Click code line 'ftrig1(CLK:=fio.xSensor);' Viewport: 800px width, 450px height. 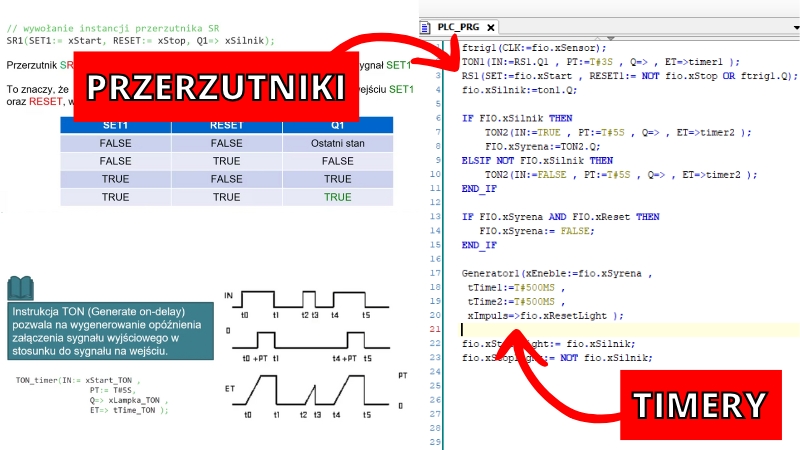coord(534,48)
